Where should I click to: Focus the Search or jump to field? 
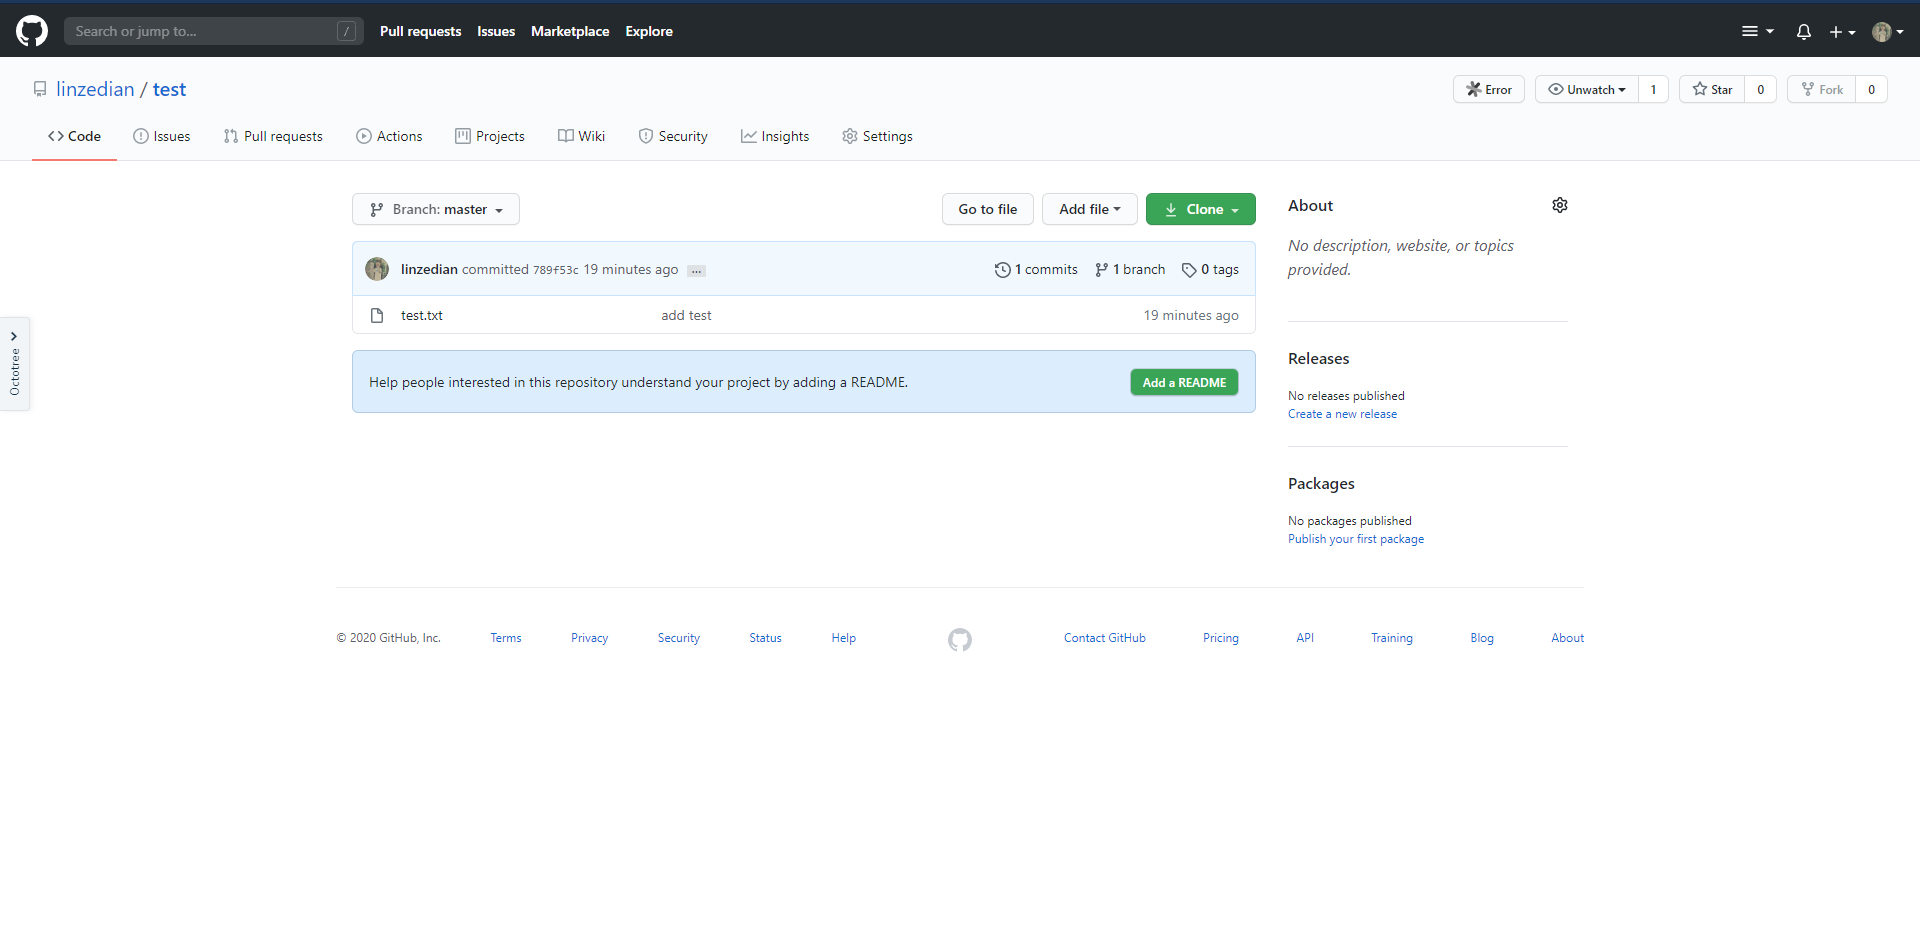pos(213,31)
